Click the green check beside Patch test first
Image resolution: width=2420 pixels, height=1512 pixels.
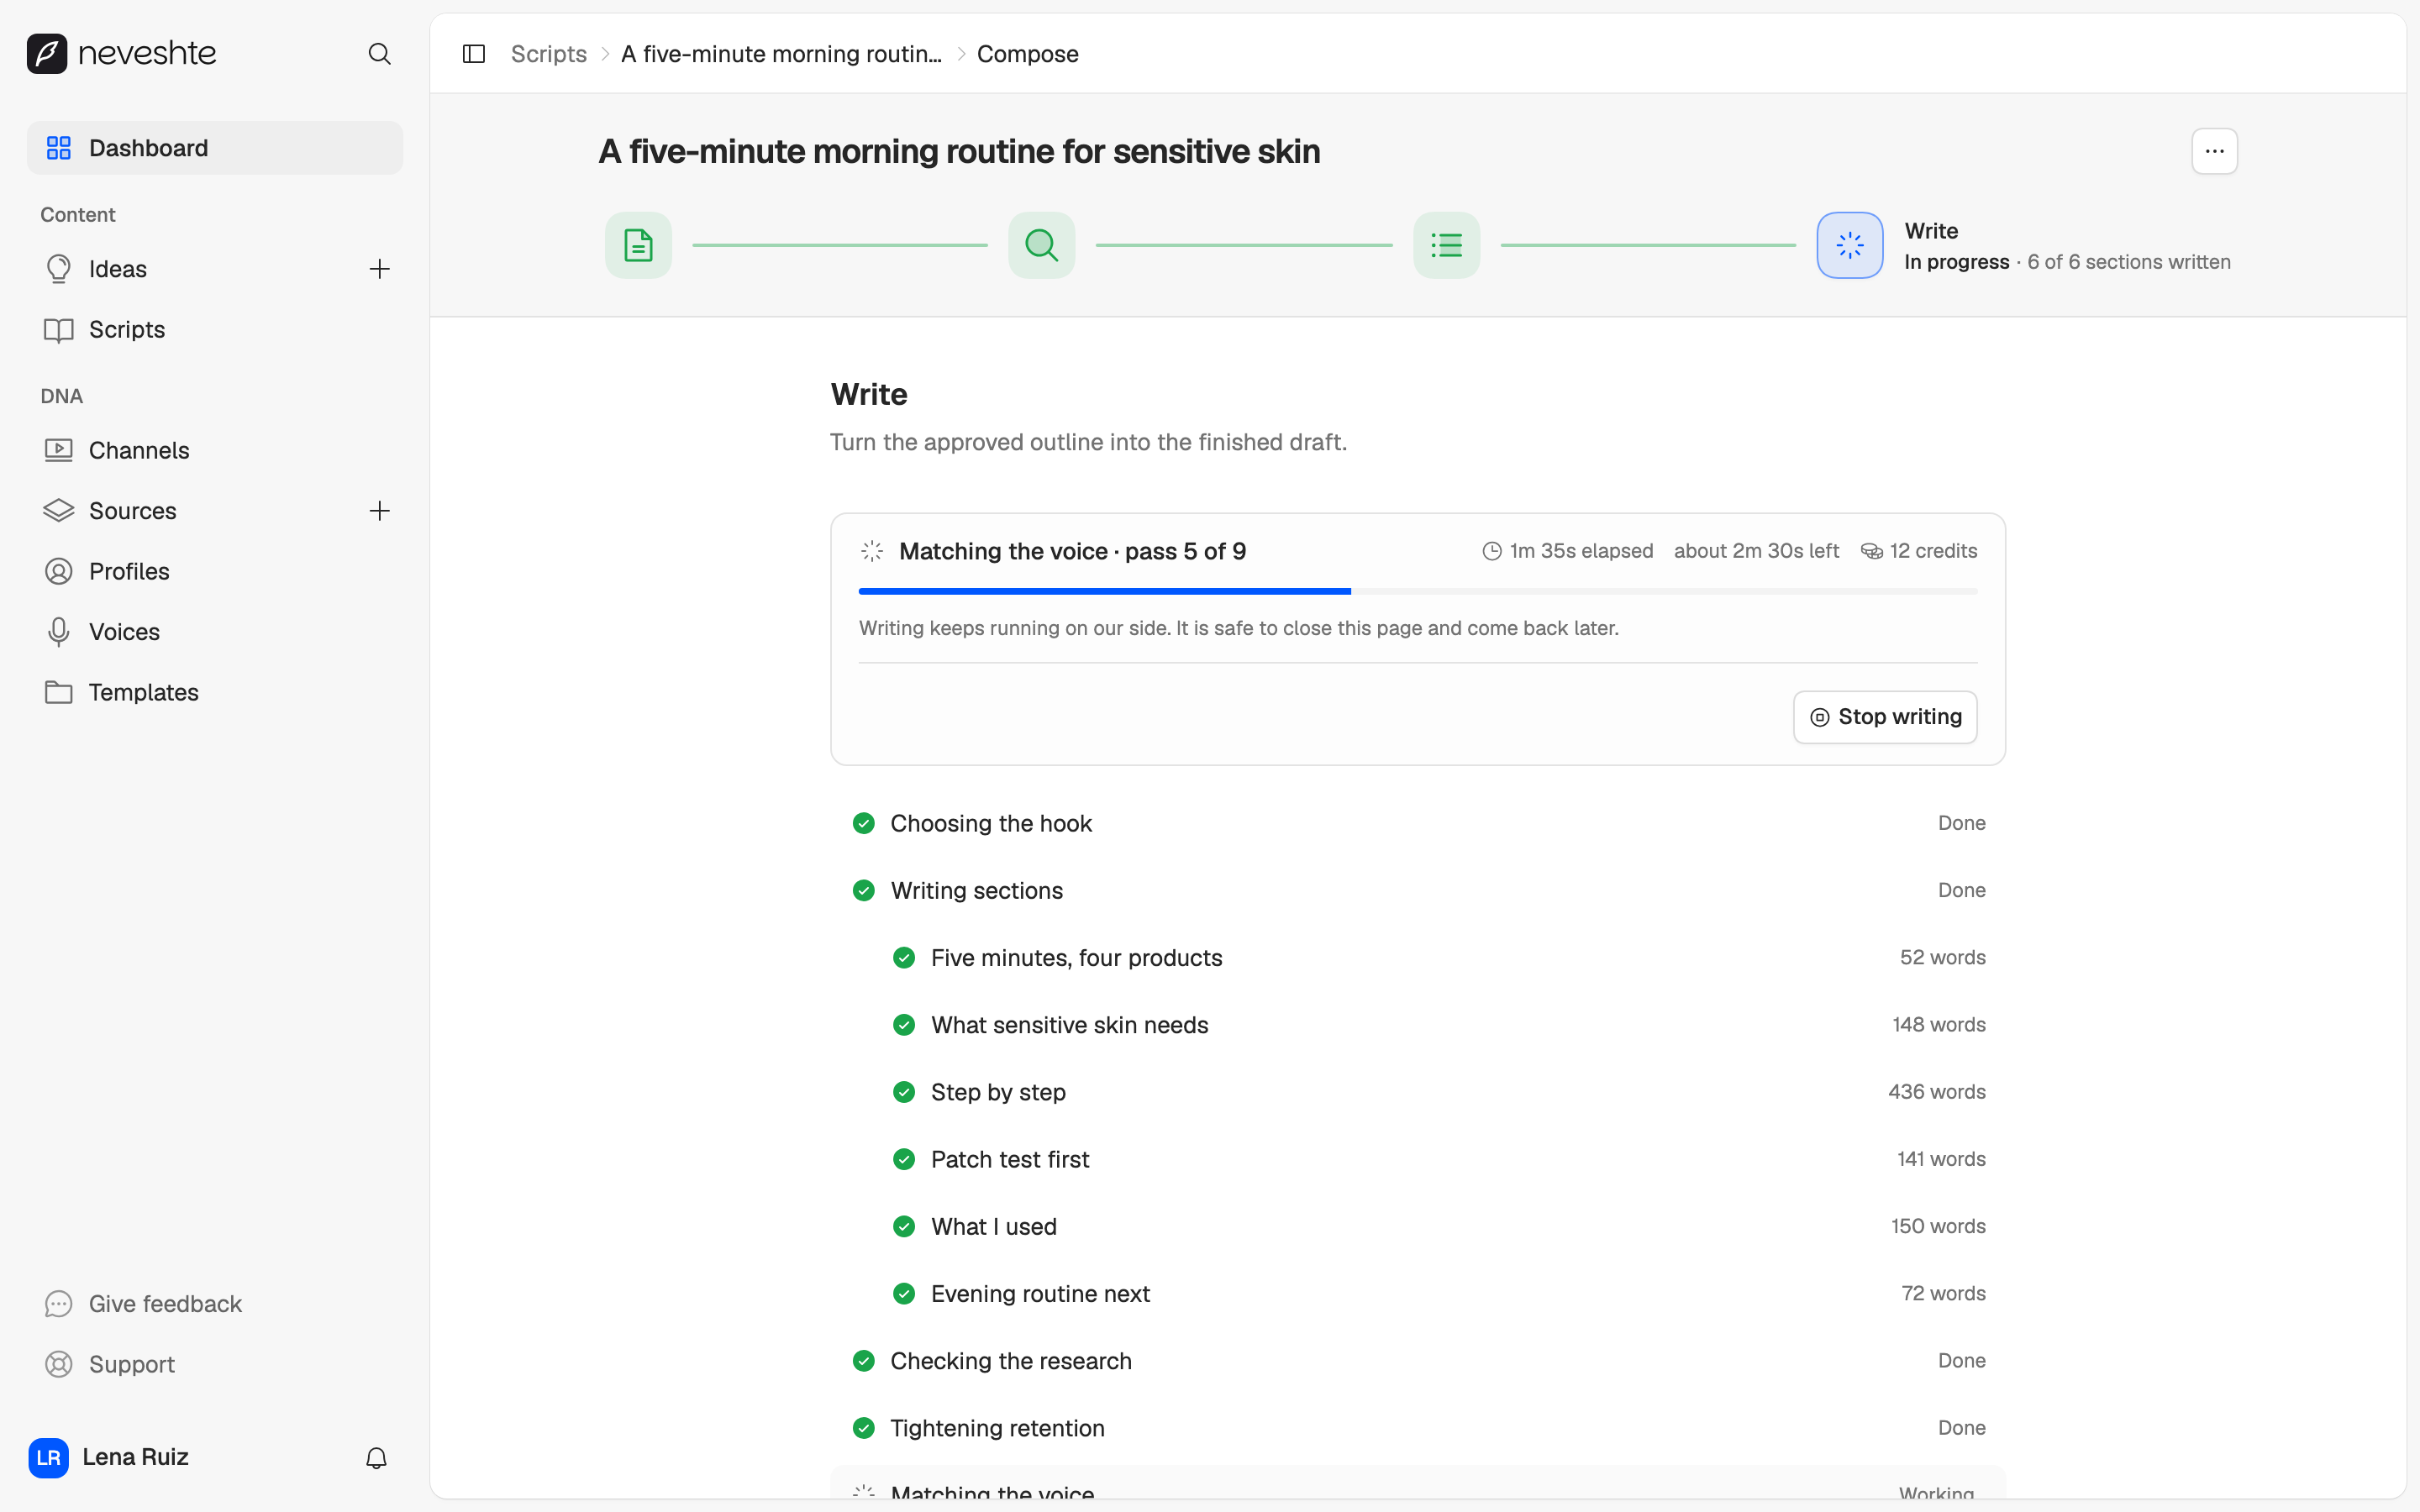pos(904,1159)
